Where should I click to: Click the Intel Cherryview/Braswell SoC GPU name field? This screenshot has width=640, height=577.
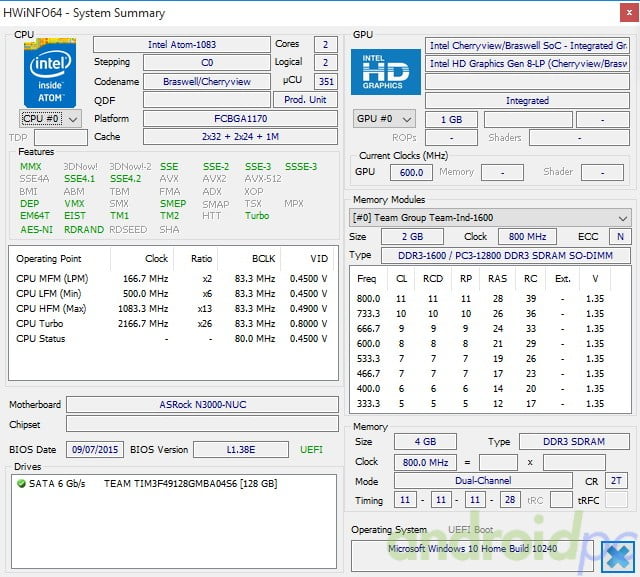527,46
